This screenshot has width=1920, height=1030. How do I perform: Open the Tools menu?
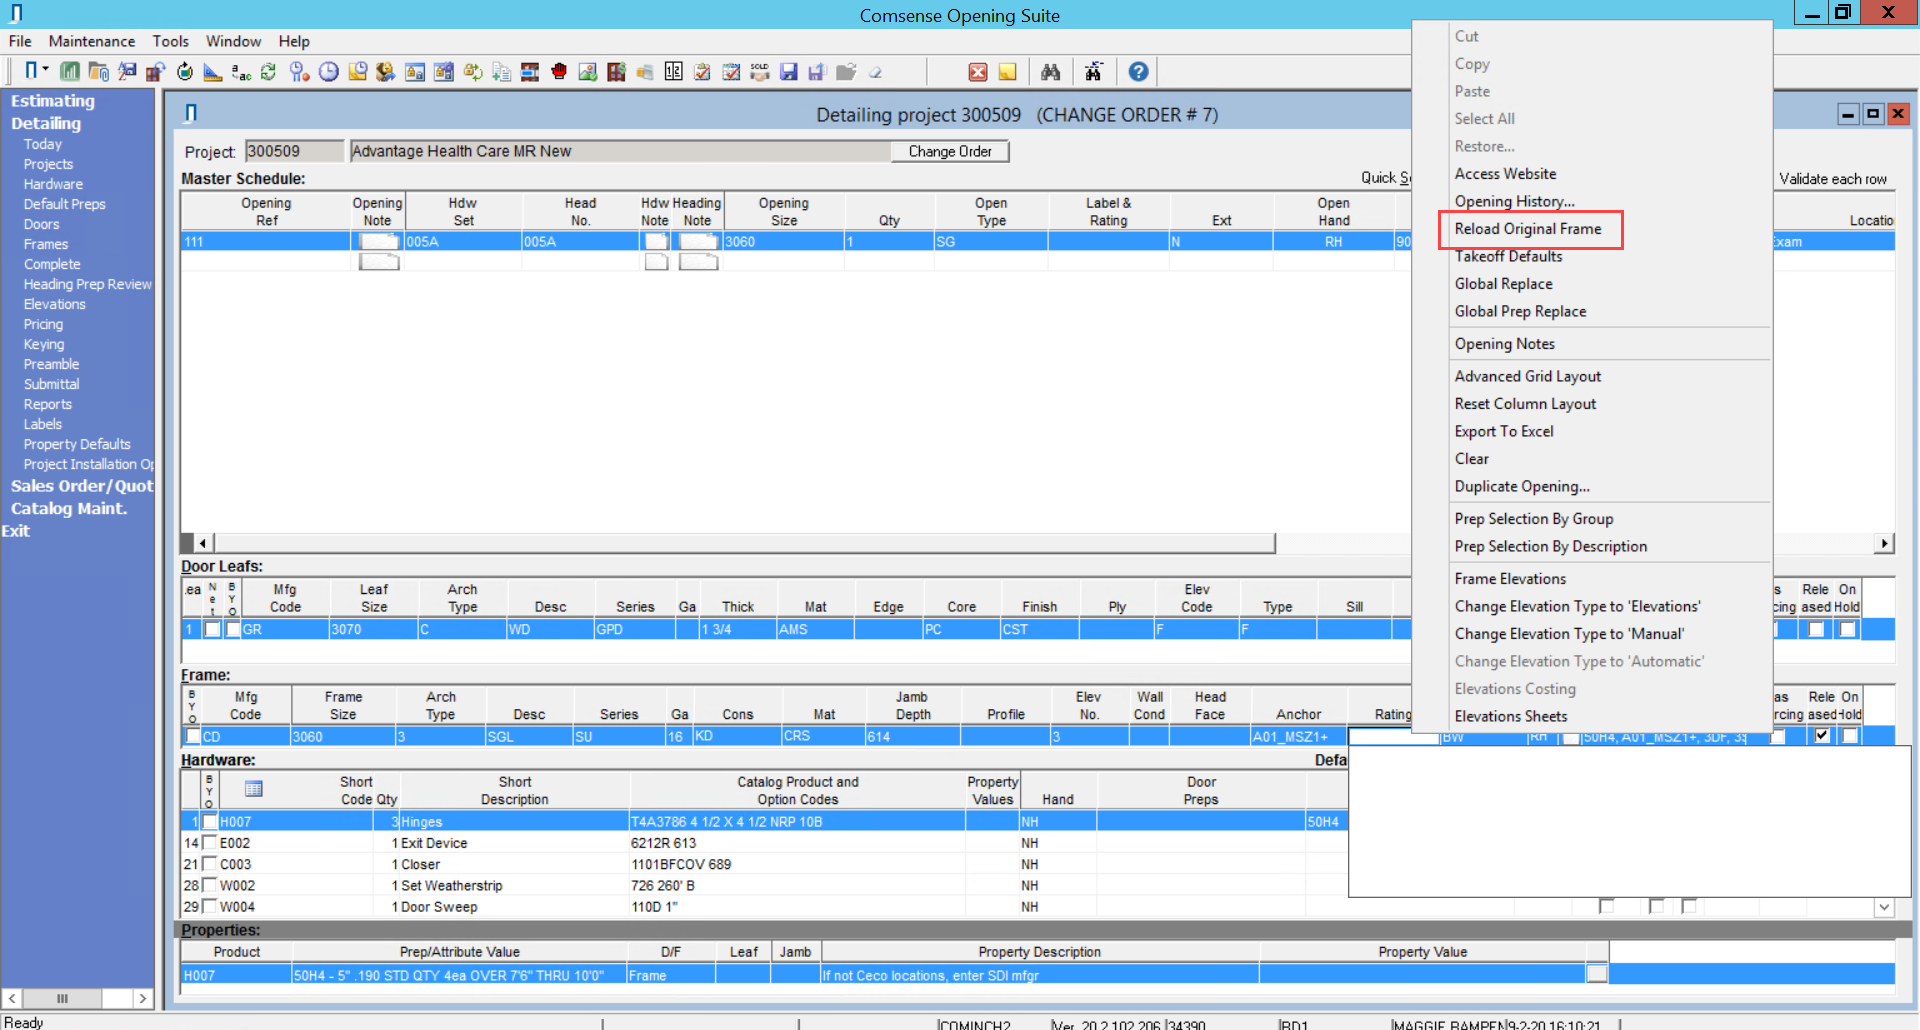(171, 41)
